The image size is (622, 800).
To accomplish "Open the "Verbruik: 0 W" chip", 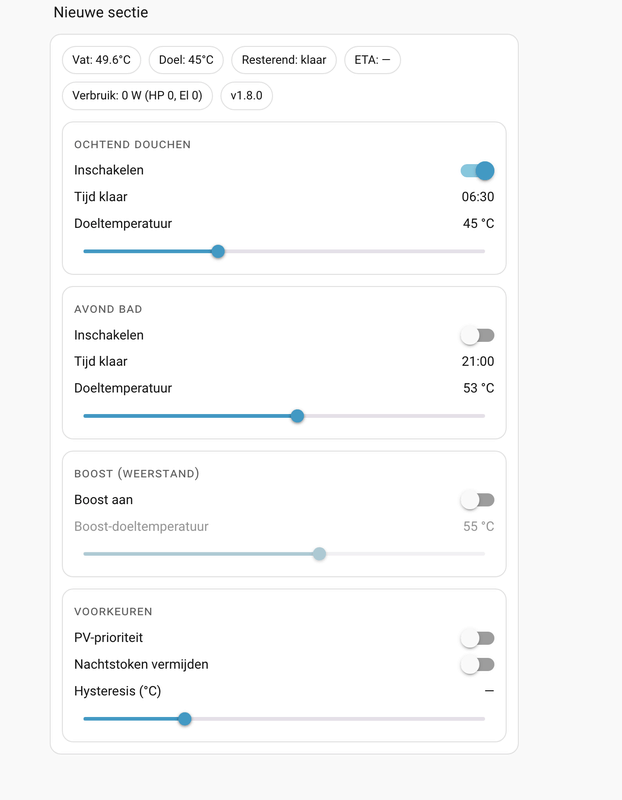I will pos(137,96).
